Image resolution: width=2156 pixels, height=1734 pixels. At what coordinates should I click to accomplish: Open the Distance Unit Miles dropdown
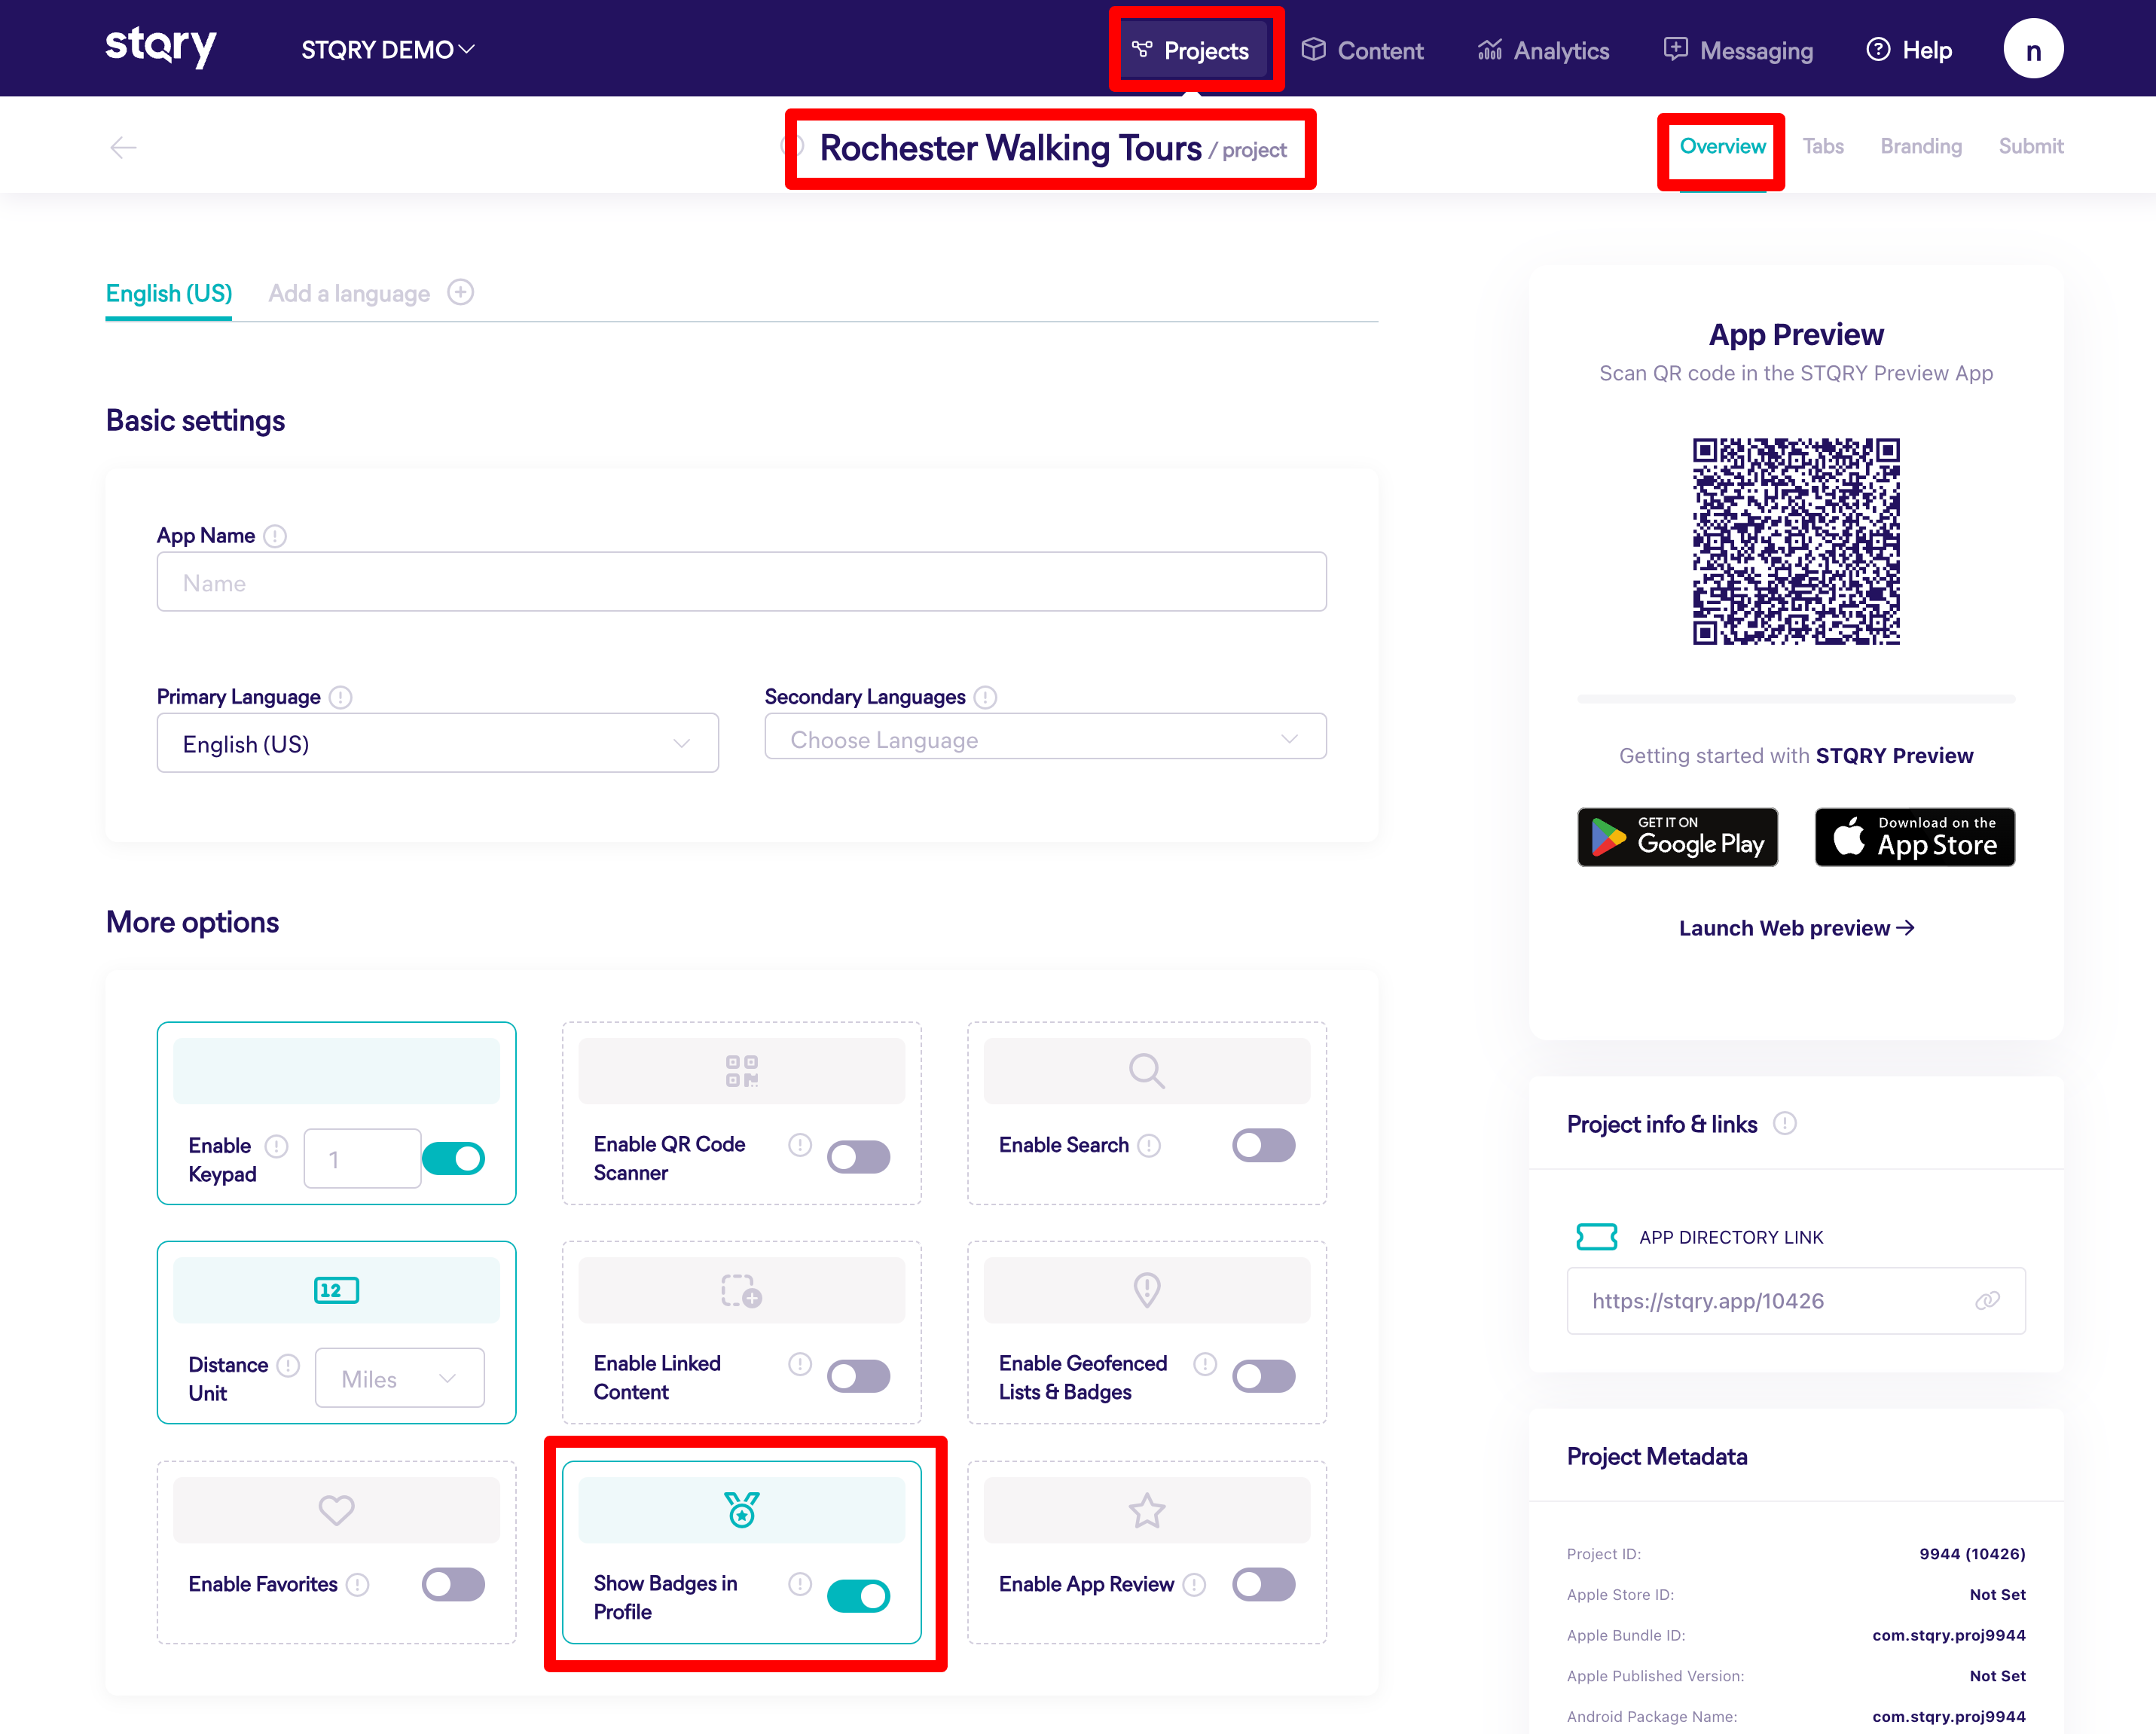click(399, 1379)
